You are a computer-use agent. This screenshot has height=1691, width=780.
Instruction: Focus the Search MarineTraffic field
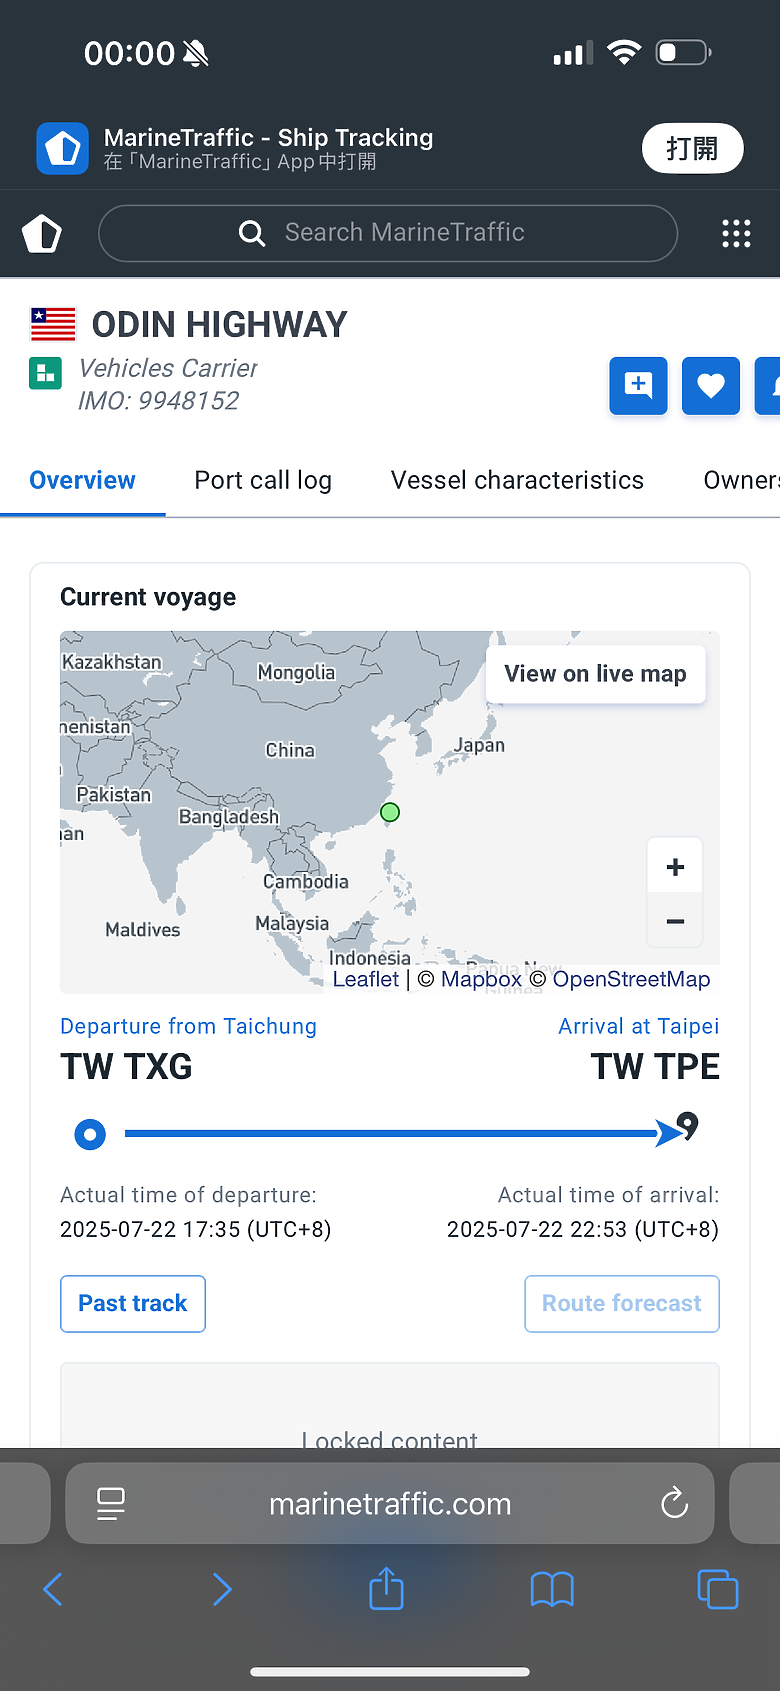coord(388,233)
